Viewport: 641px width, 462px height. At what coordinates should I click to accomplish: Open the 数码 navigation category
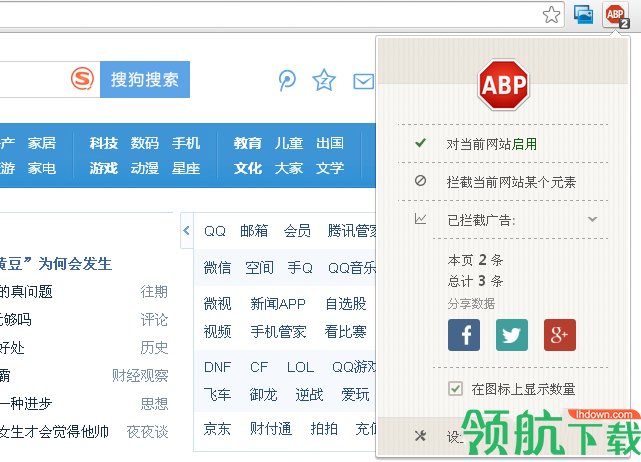click(x=145, y=143)
